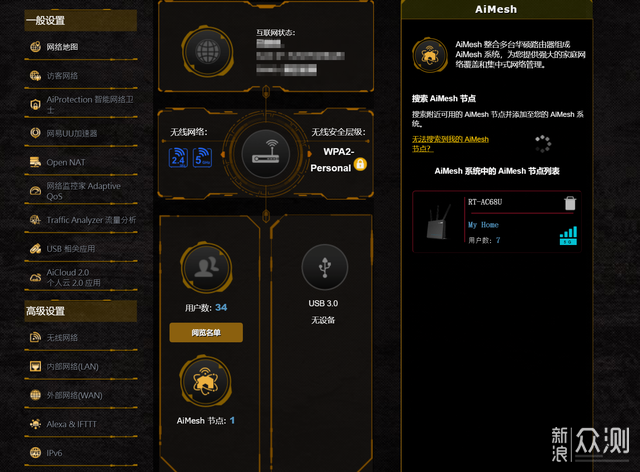
Task: Open the USB 3.0 device icon
Action: coord(325,267)
